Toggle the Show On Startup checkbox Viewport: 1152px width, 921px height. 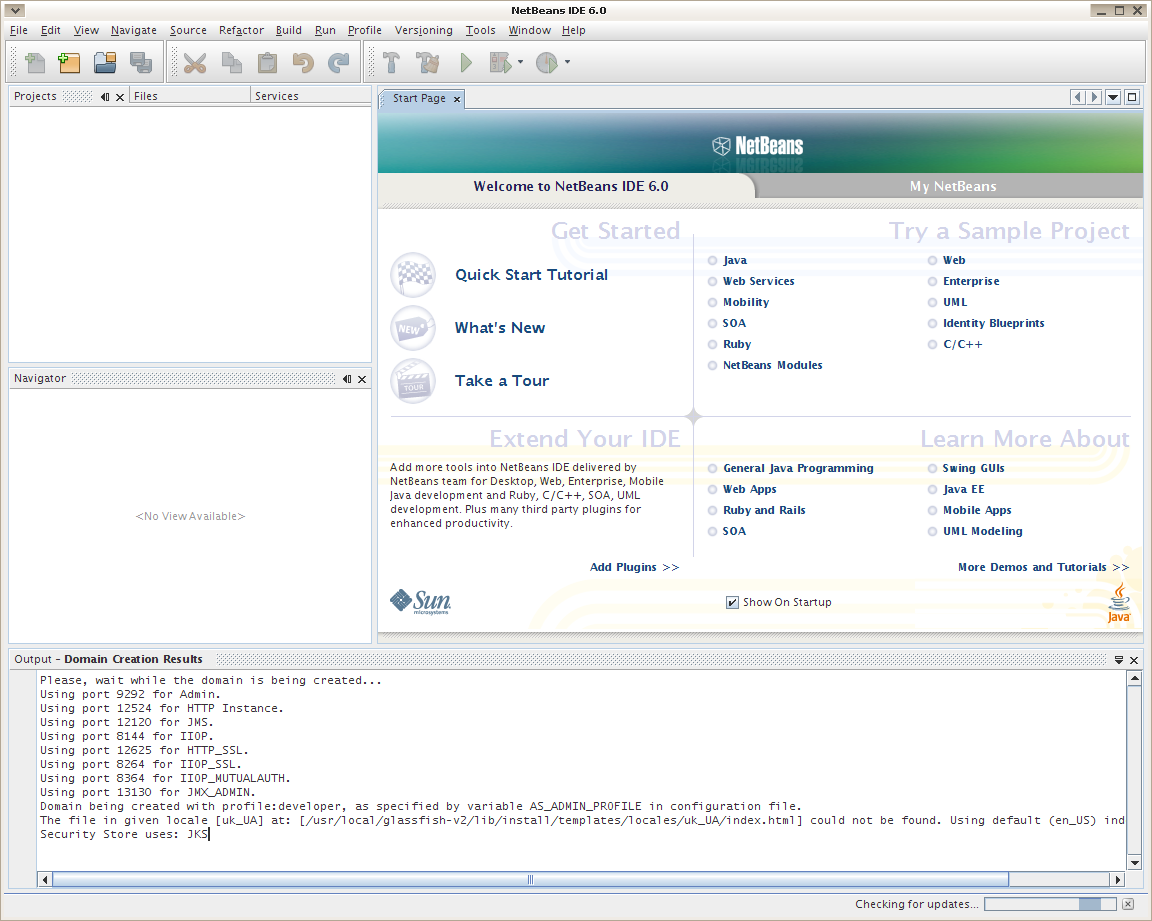(732, 602)
